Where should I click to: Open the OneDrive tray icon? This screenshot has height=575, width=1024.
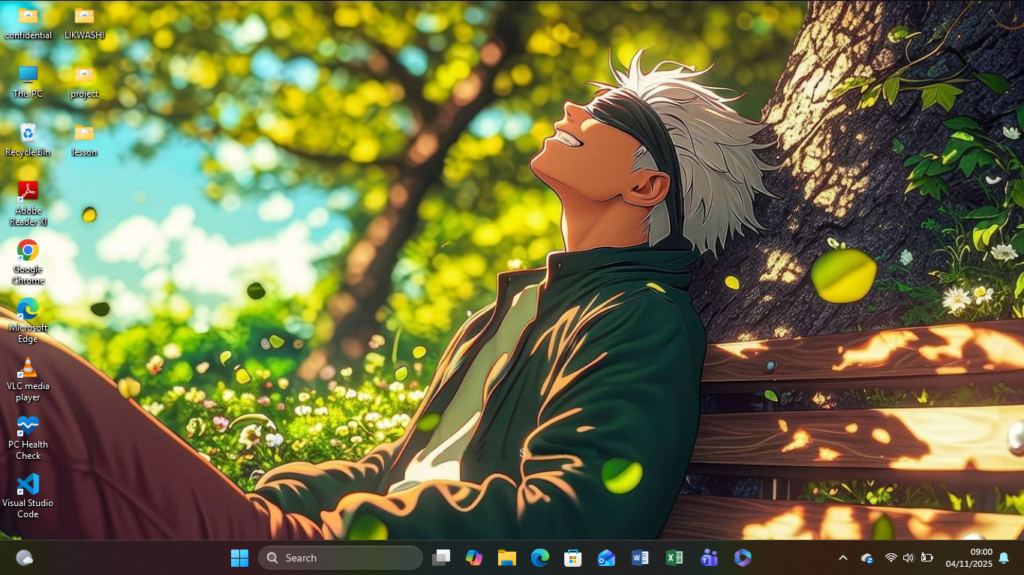coord(867,558)
